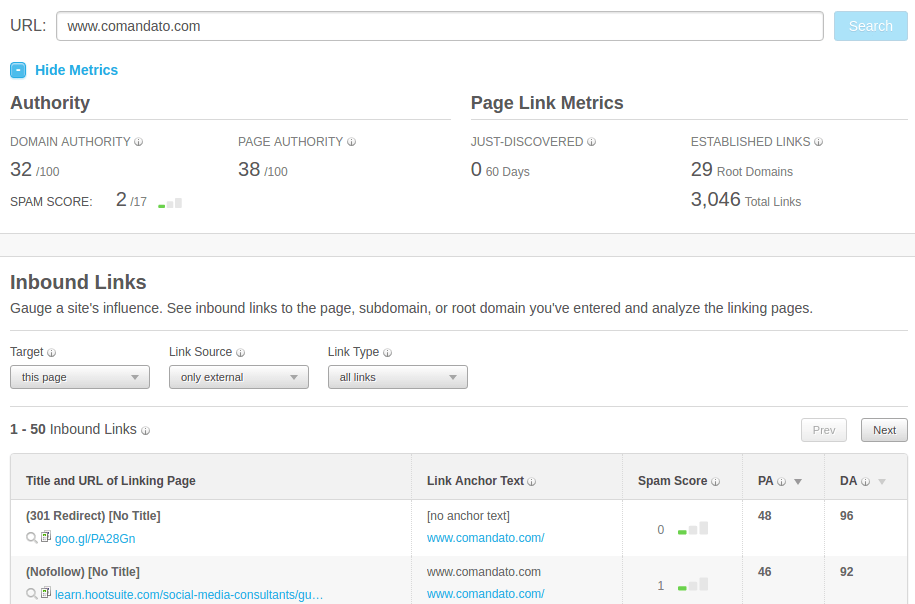Open goo.gl/PA28Gn link
This screenshot has width=915, height=604.
tap(95, 539)
